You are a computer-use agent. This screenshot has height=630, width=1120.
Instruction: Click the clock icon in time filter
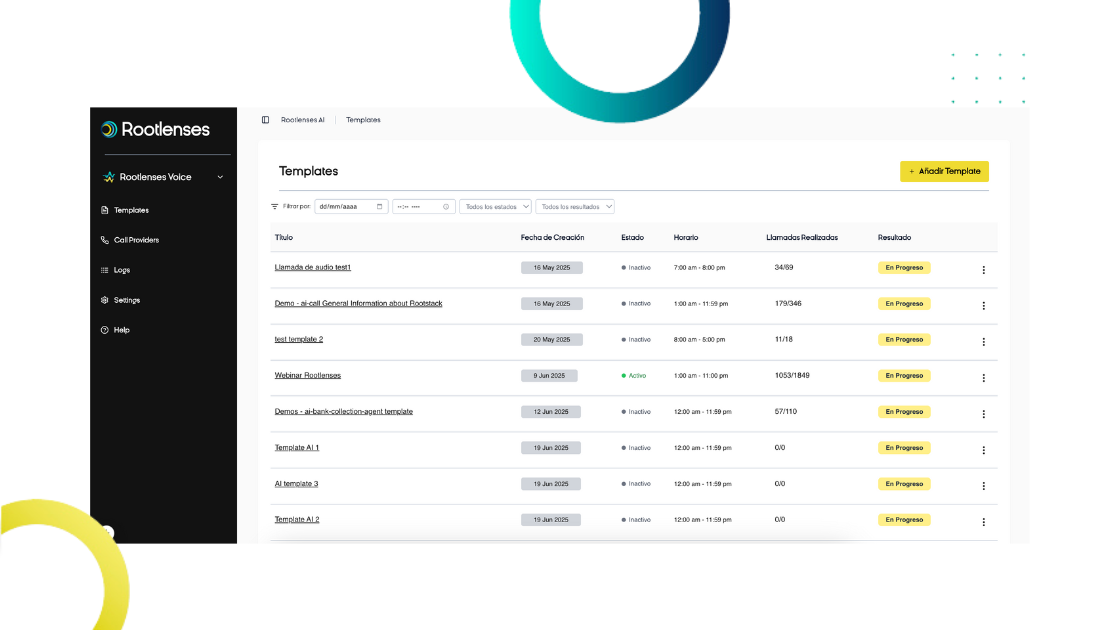(x=446, y=207)
